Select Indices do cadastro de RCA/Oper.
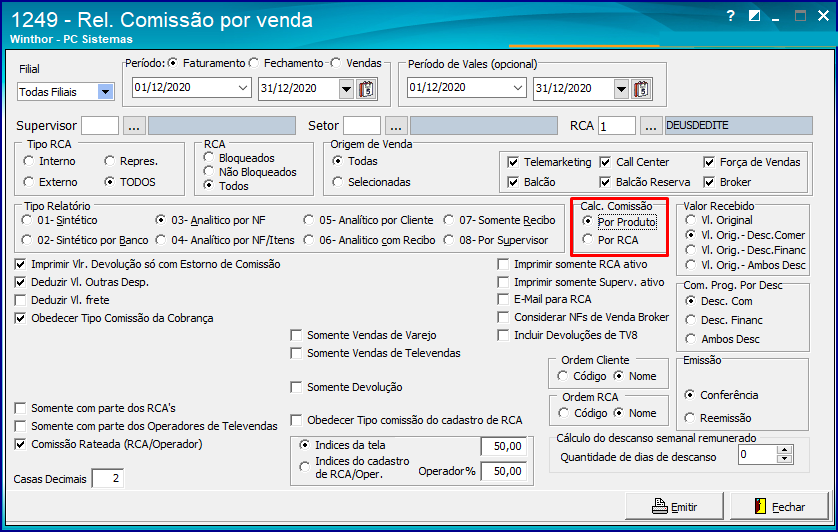This screenshot has width=838, height=532. 304,467
